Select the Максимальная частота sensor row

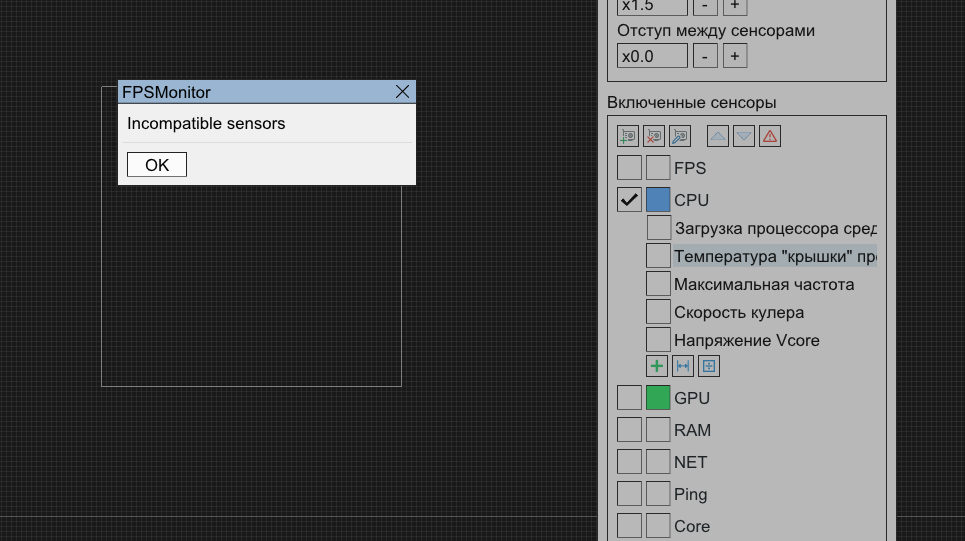coord(764,284)
